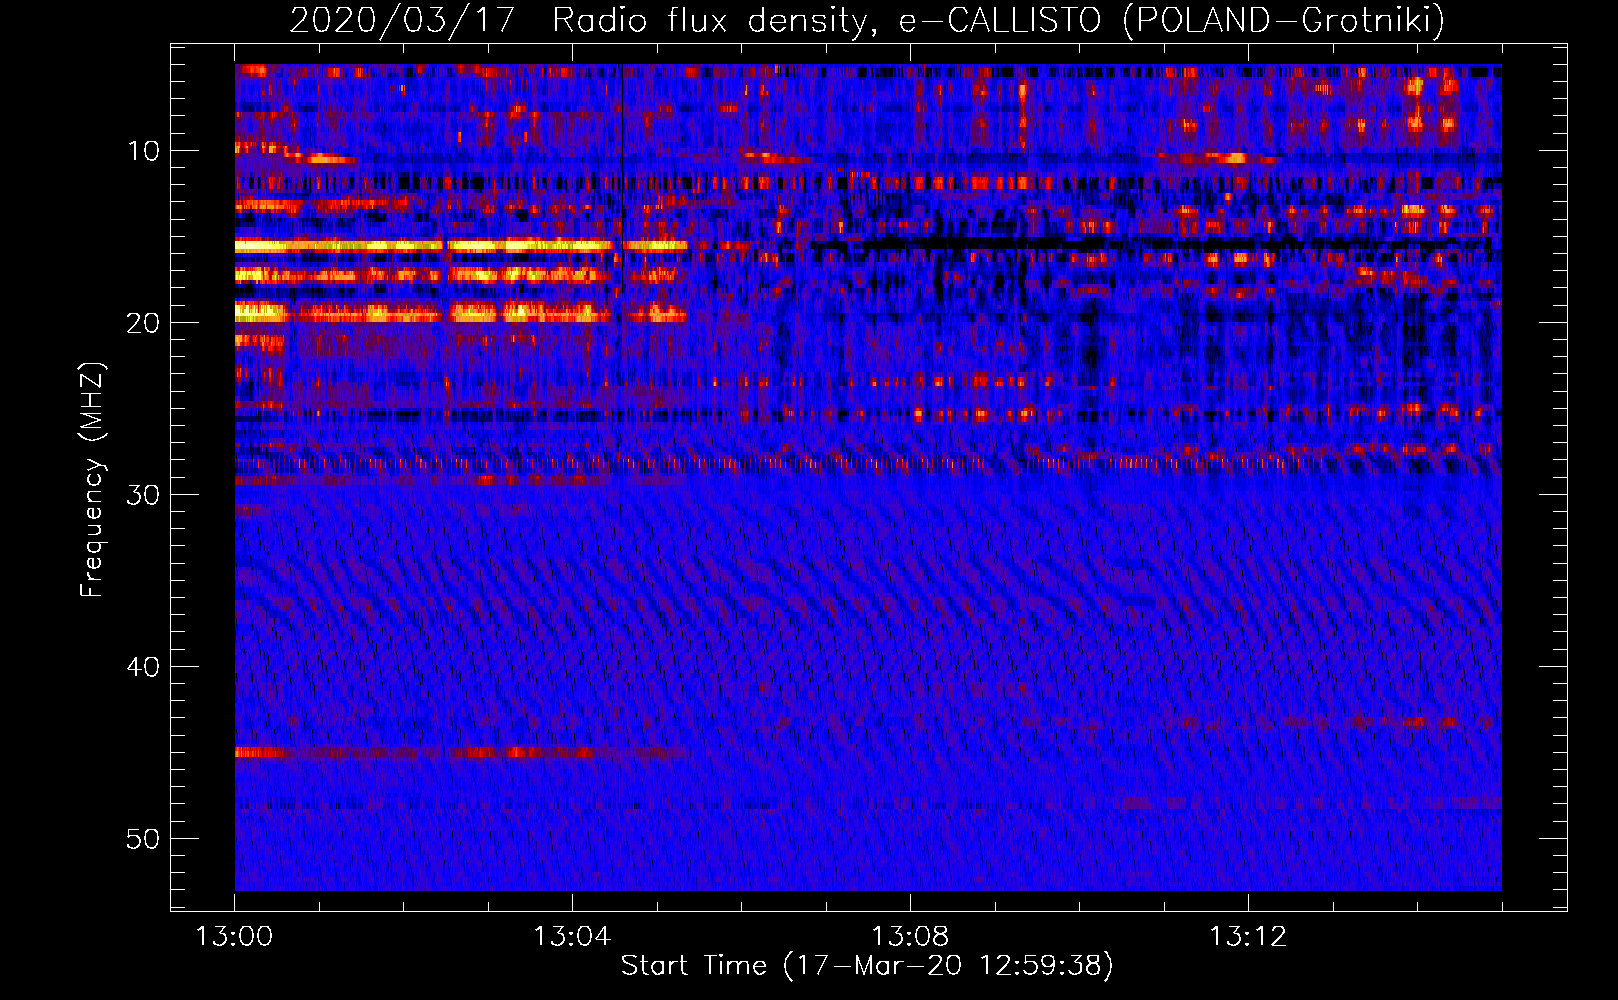The image size is (1618, 1000).
Task: Click the 'Frequency (MHZ)' axis label
Action: [x=92, y=480]
